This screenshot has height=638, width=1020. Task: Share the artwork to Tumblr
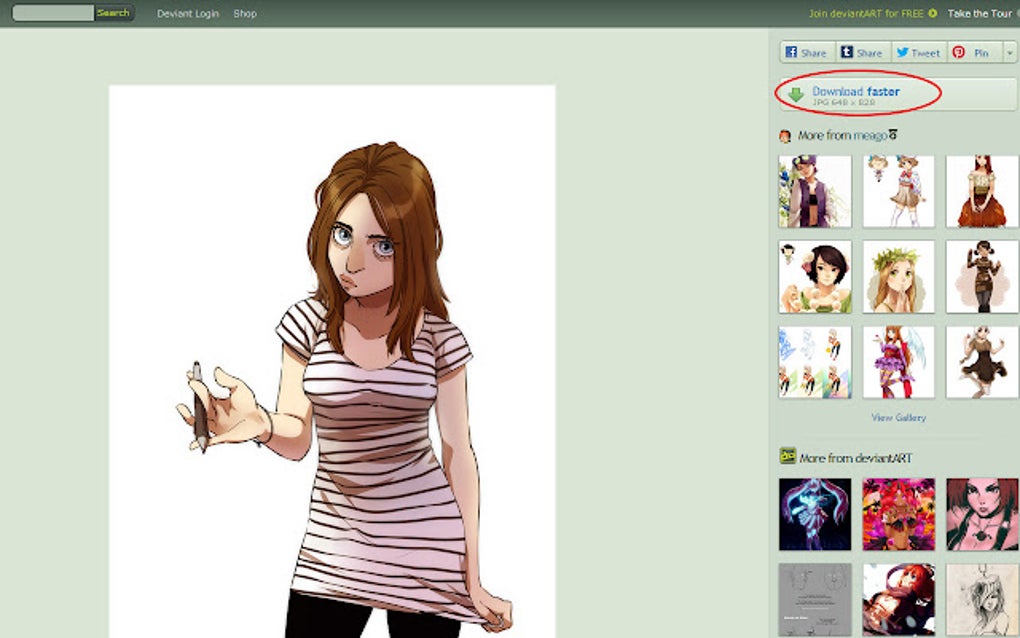pyautogui.click(x=862, y=52)
